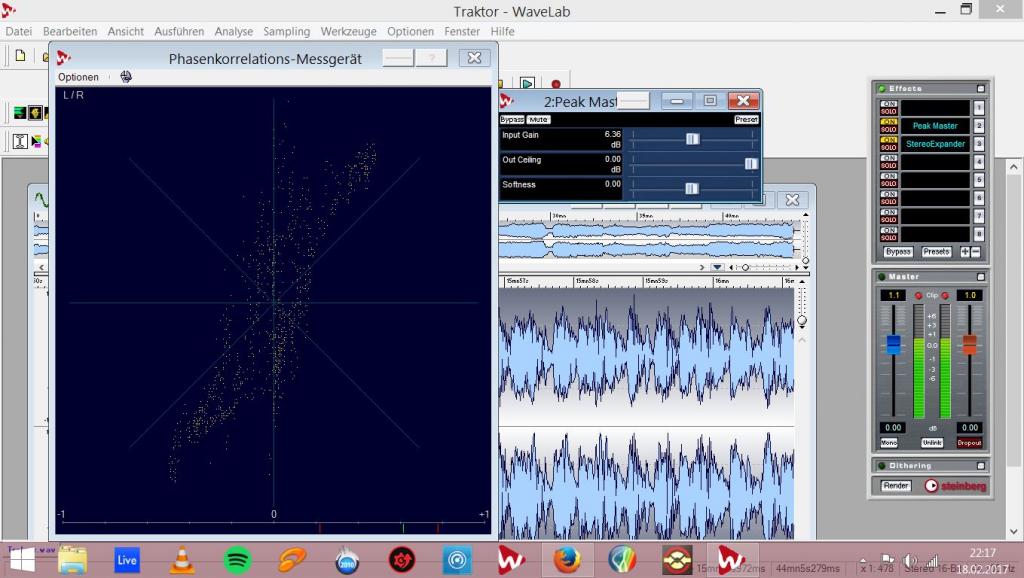Screen dimensions: 1024x578
Task: Open VLC from the taskbar
Action: [x=182, y=560]
